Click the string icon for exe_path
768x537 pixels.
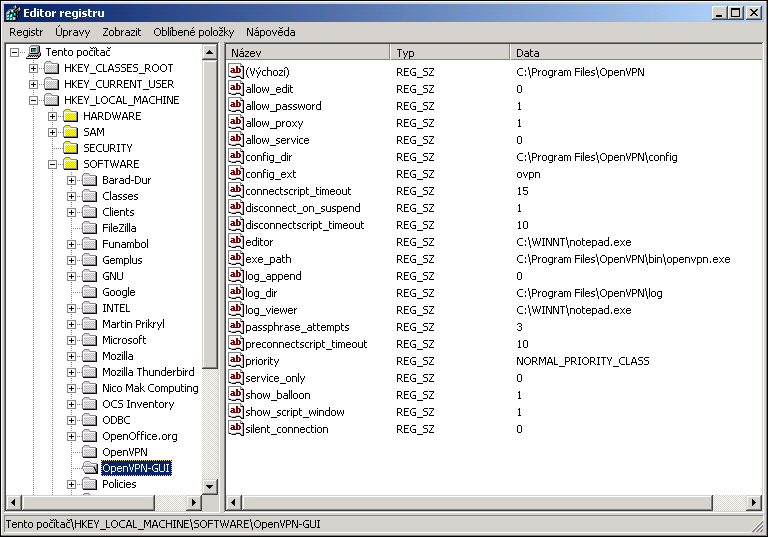236,258
